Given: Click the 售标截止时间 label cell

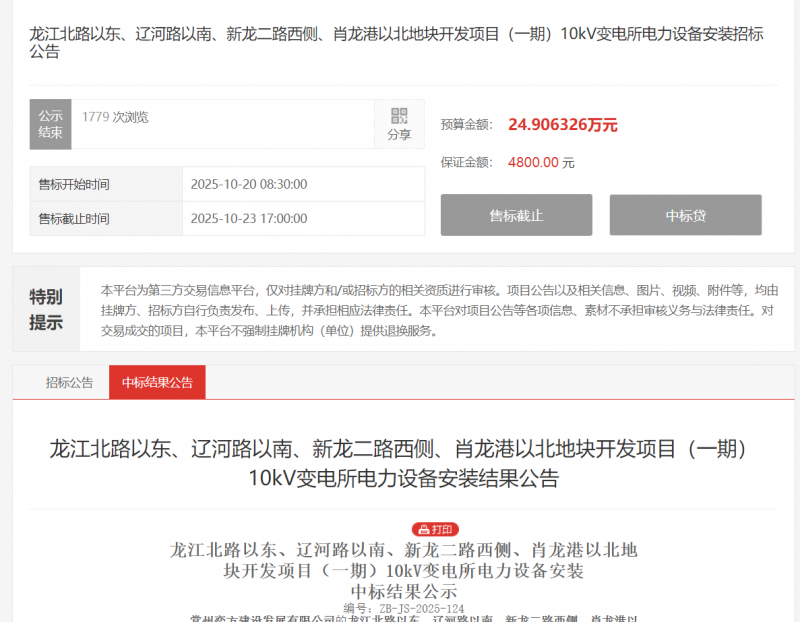Looking at the screenshot, I should (74, 218).
